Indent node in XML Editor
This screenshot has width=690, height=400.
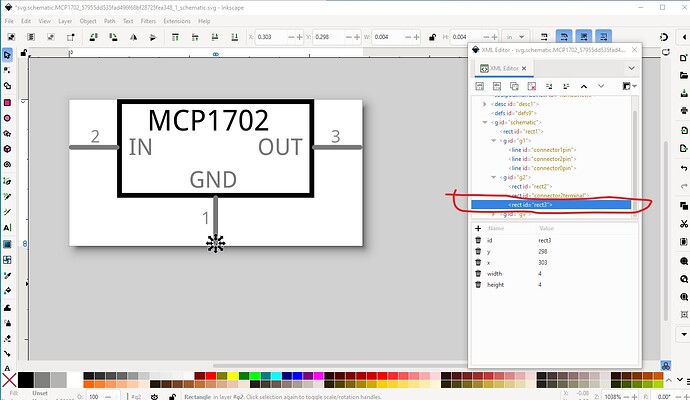point(566,86)
